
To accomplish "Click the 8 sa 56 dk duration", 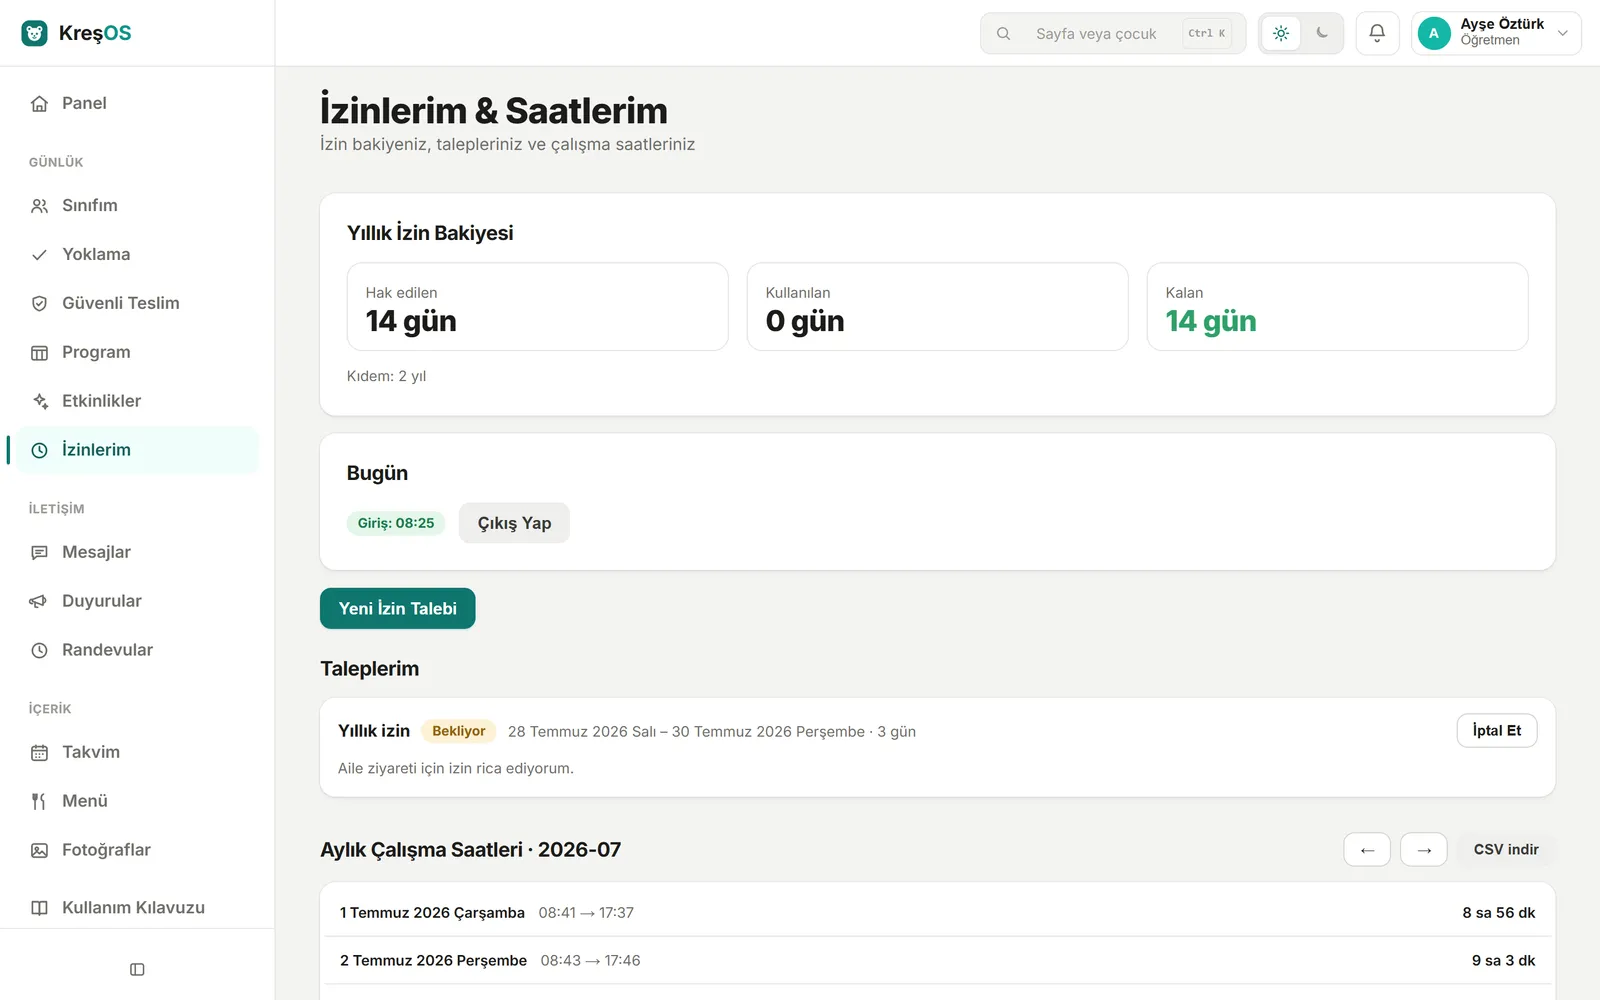I will [1498, 913].
